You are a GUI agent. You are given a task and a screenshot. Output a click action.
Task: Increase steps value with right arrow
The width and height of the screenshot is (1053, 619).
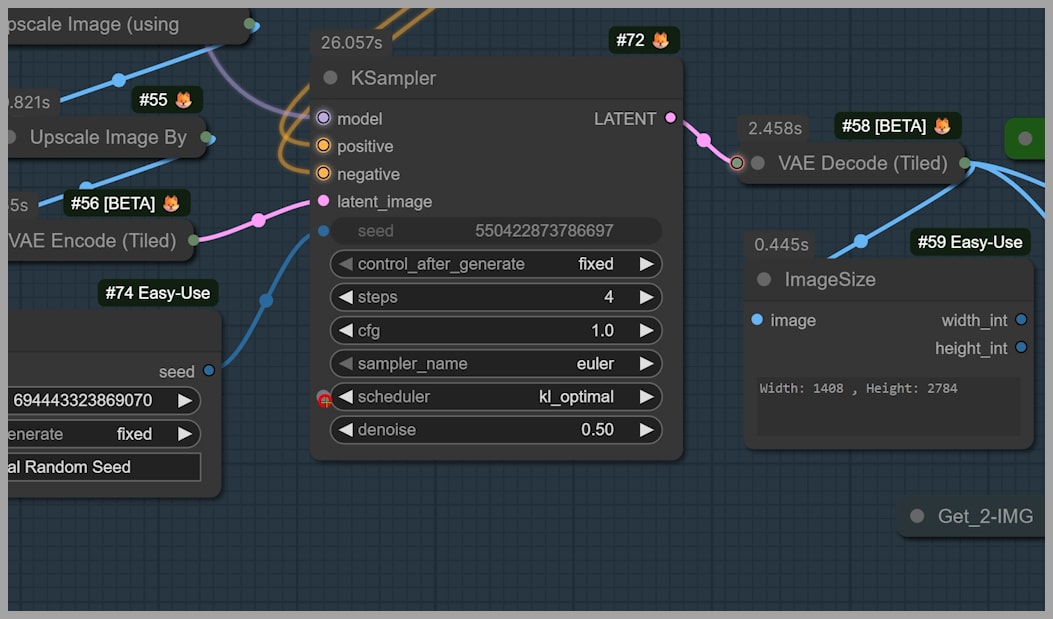pos(647,297)
